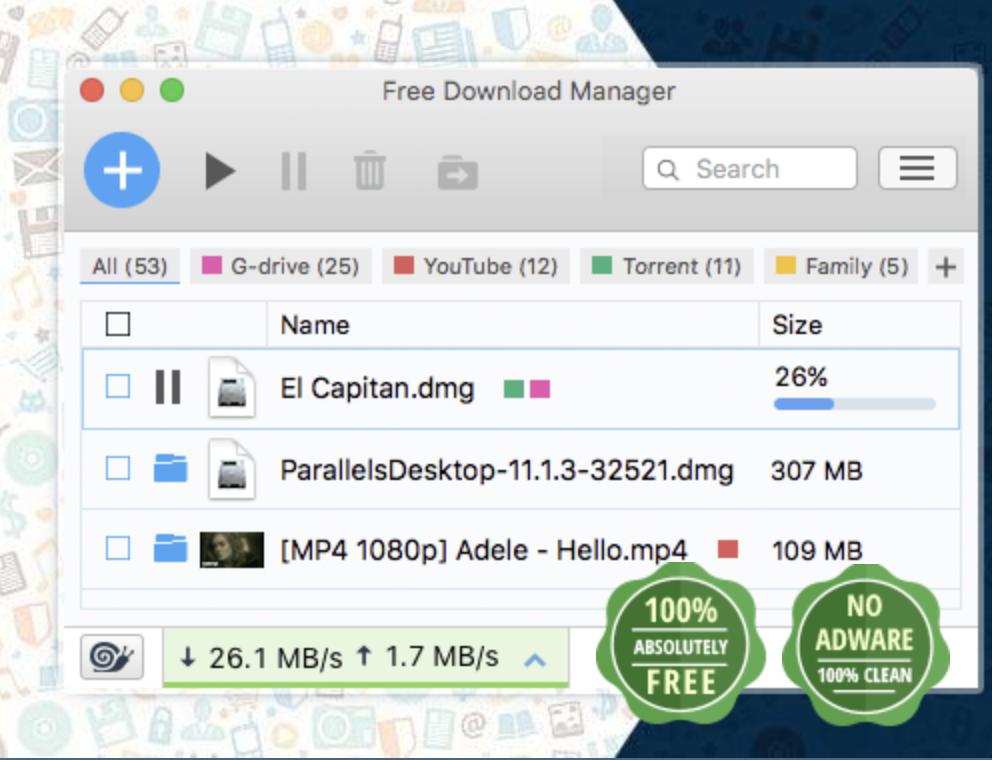
Task: Check the Adele - Hello.mp4 checkbox
Action: pyautogui.click(x=118, y=548)
